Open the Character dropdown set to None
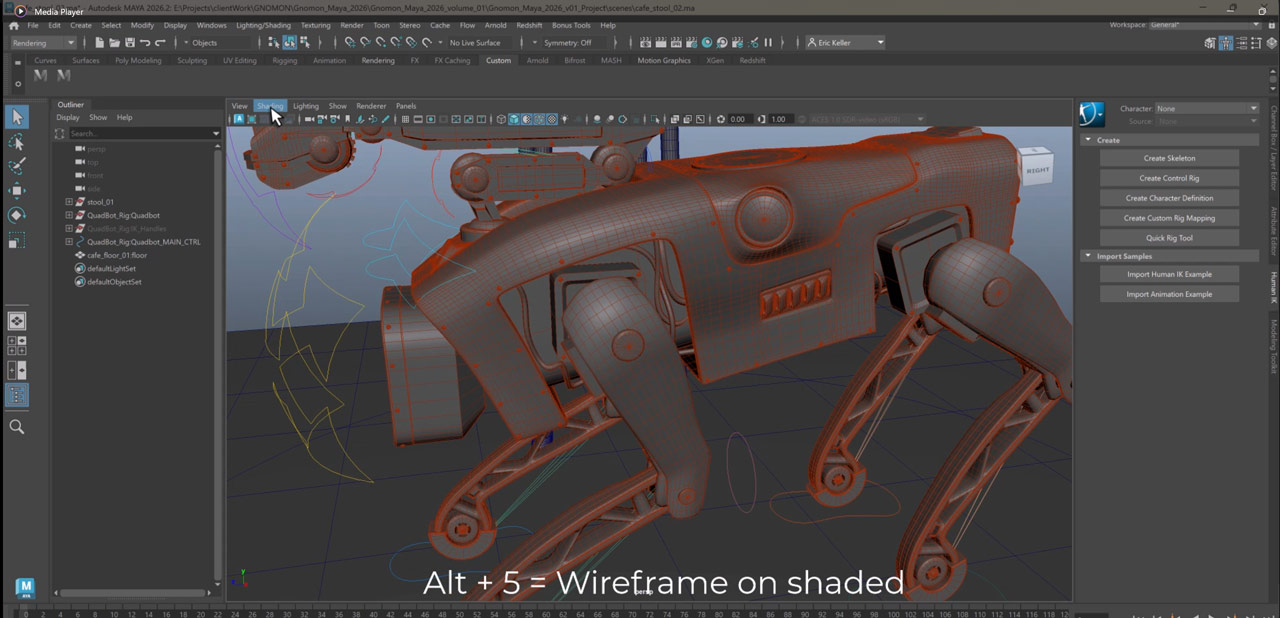 coord(1206,108)
